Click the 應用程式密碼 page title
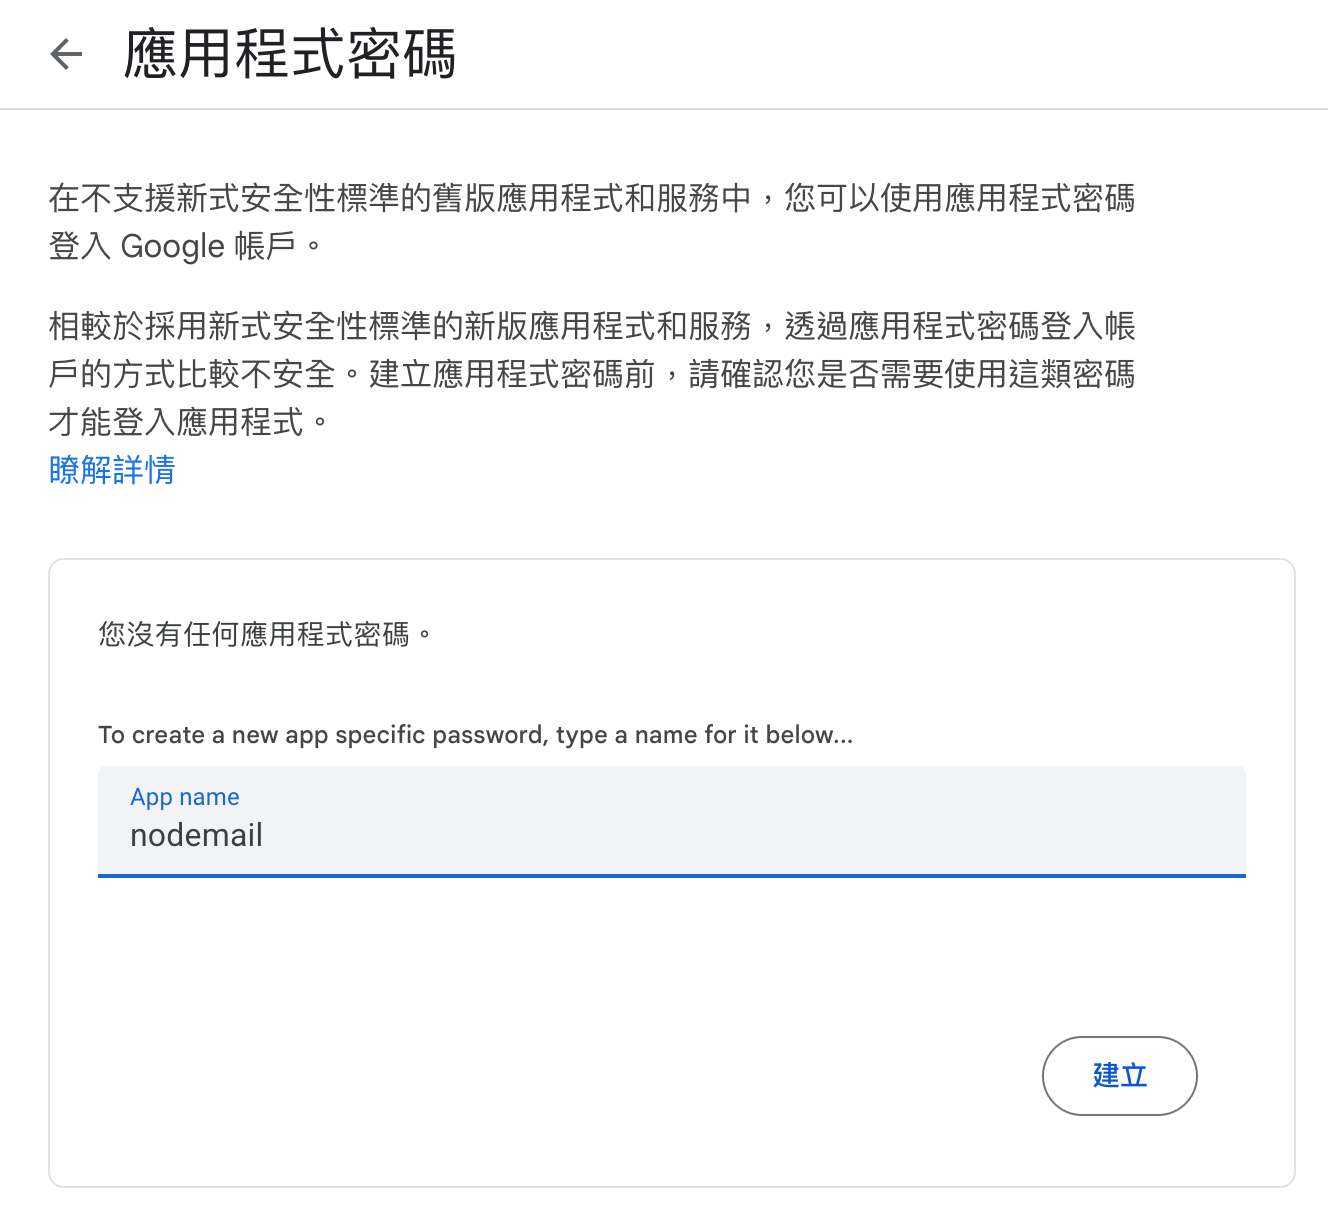 pos(288,54)
